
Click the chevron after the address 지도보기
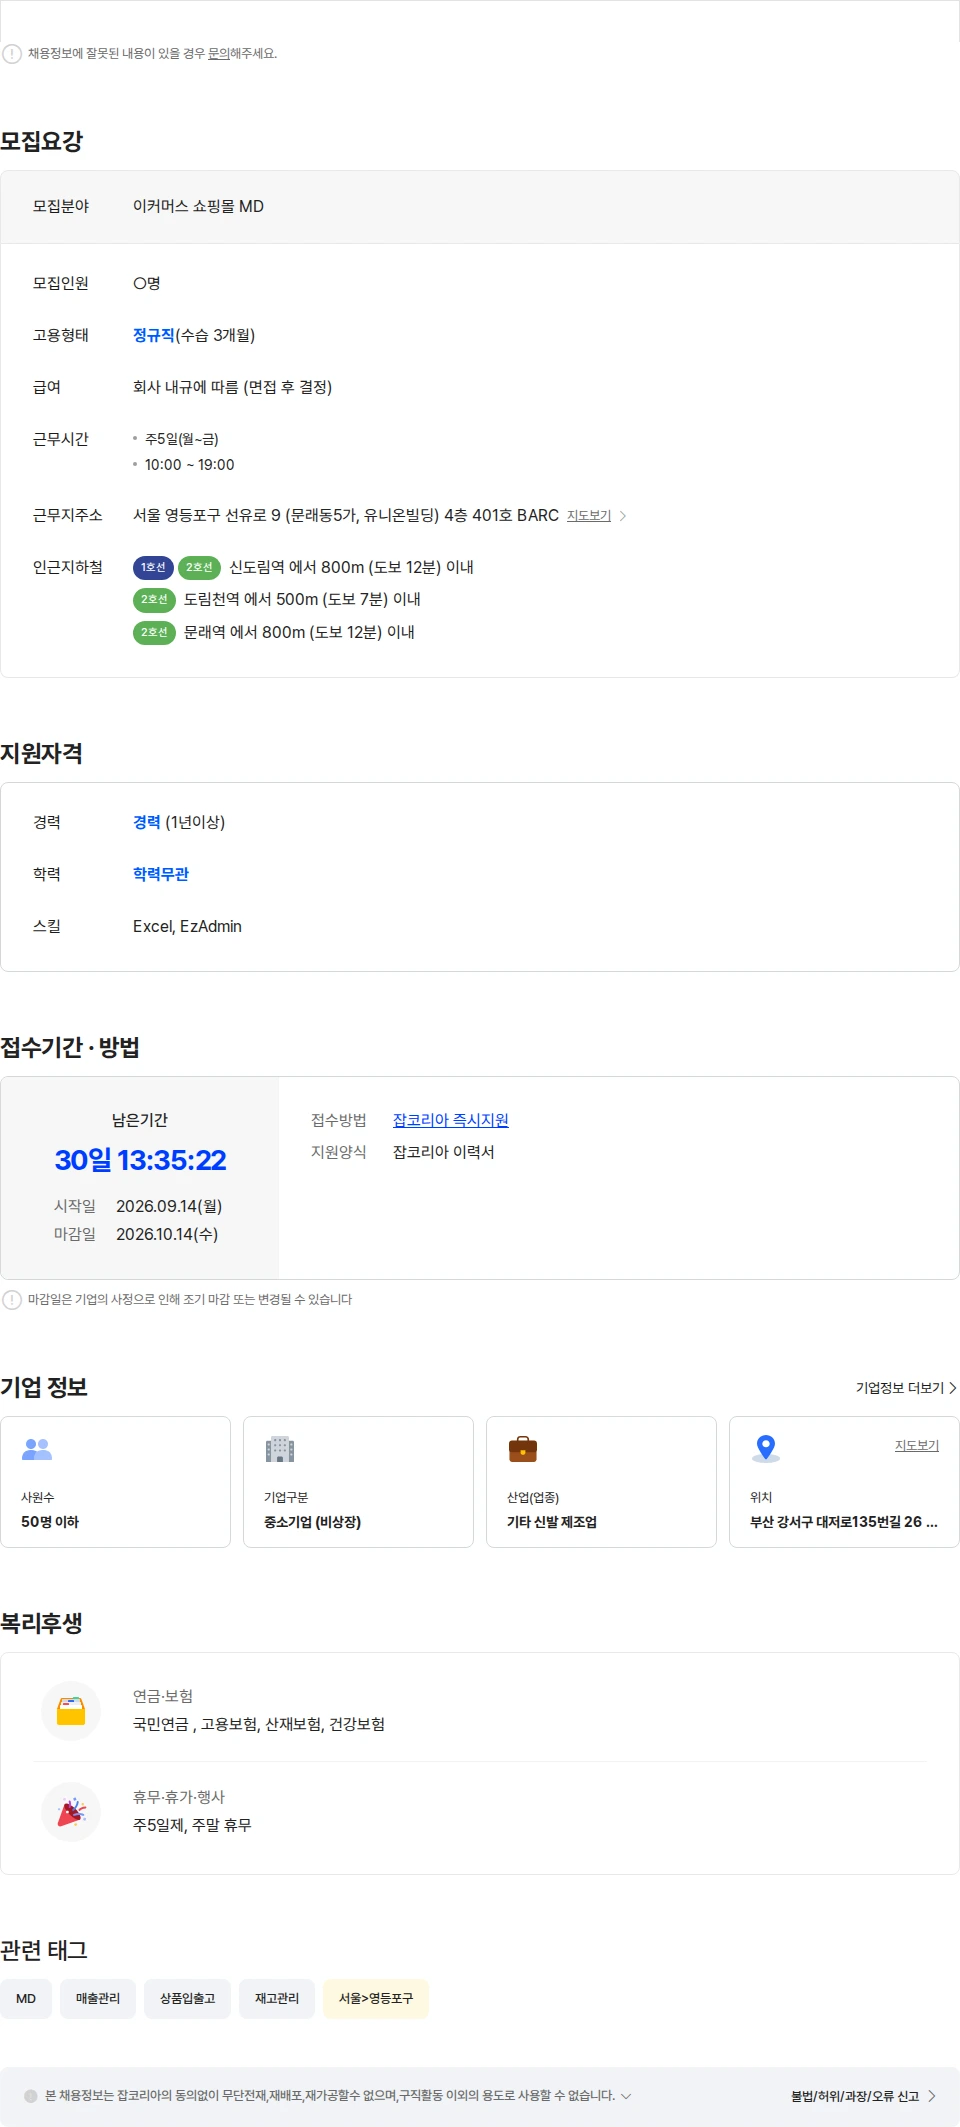tap(623, 516)
